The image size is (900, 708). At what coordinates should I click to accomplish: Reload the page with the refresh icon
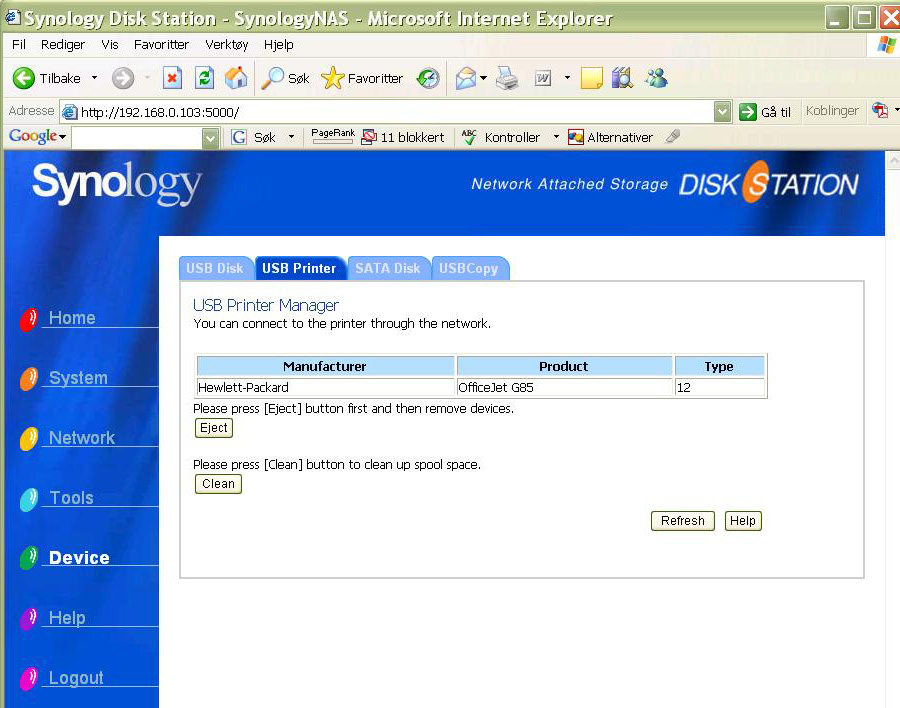pos(204,78)
